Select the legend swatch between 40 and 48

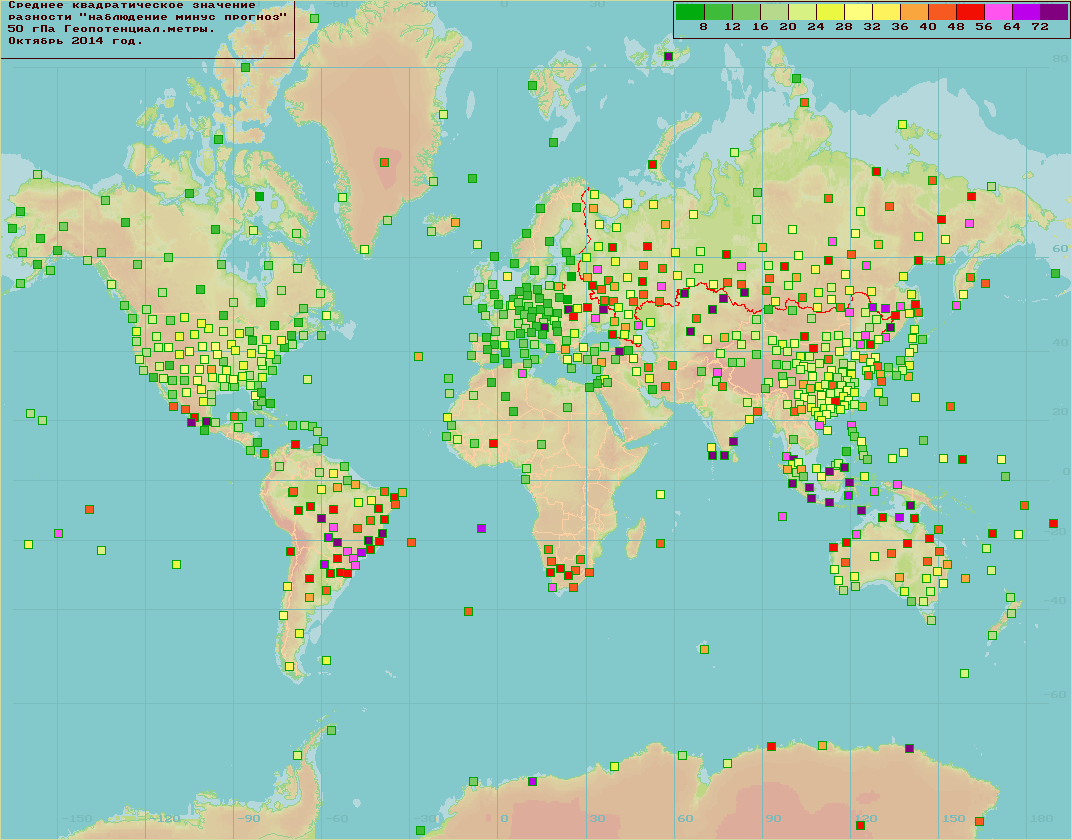coord(942,11)
